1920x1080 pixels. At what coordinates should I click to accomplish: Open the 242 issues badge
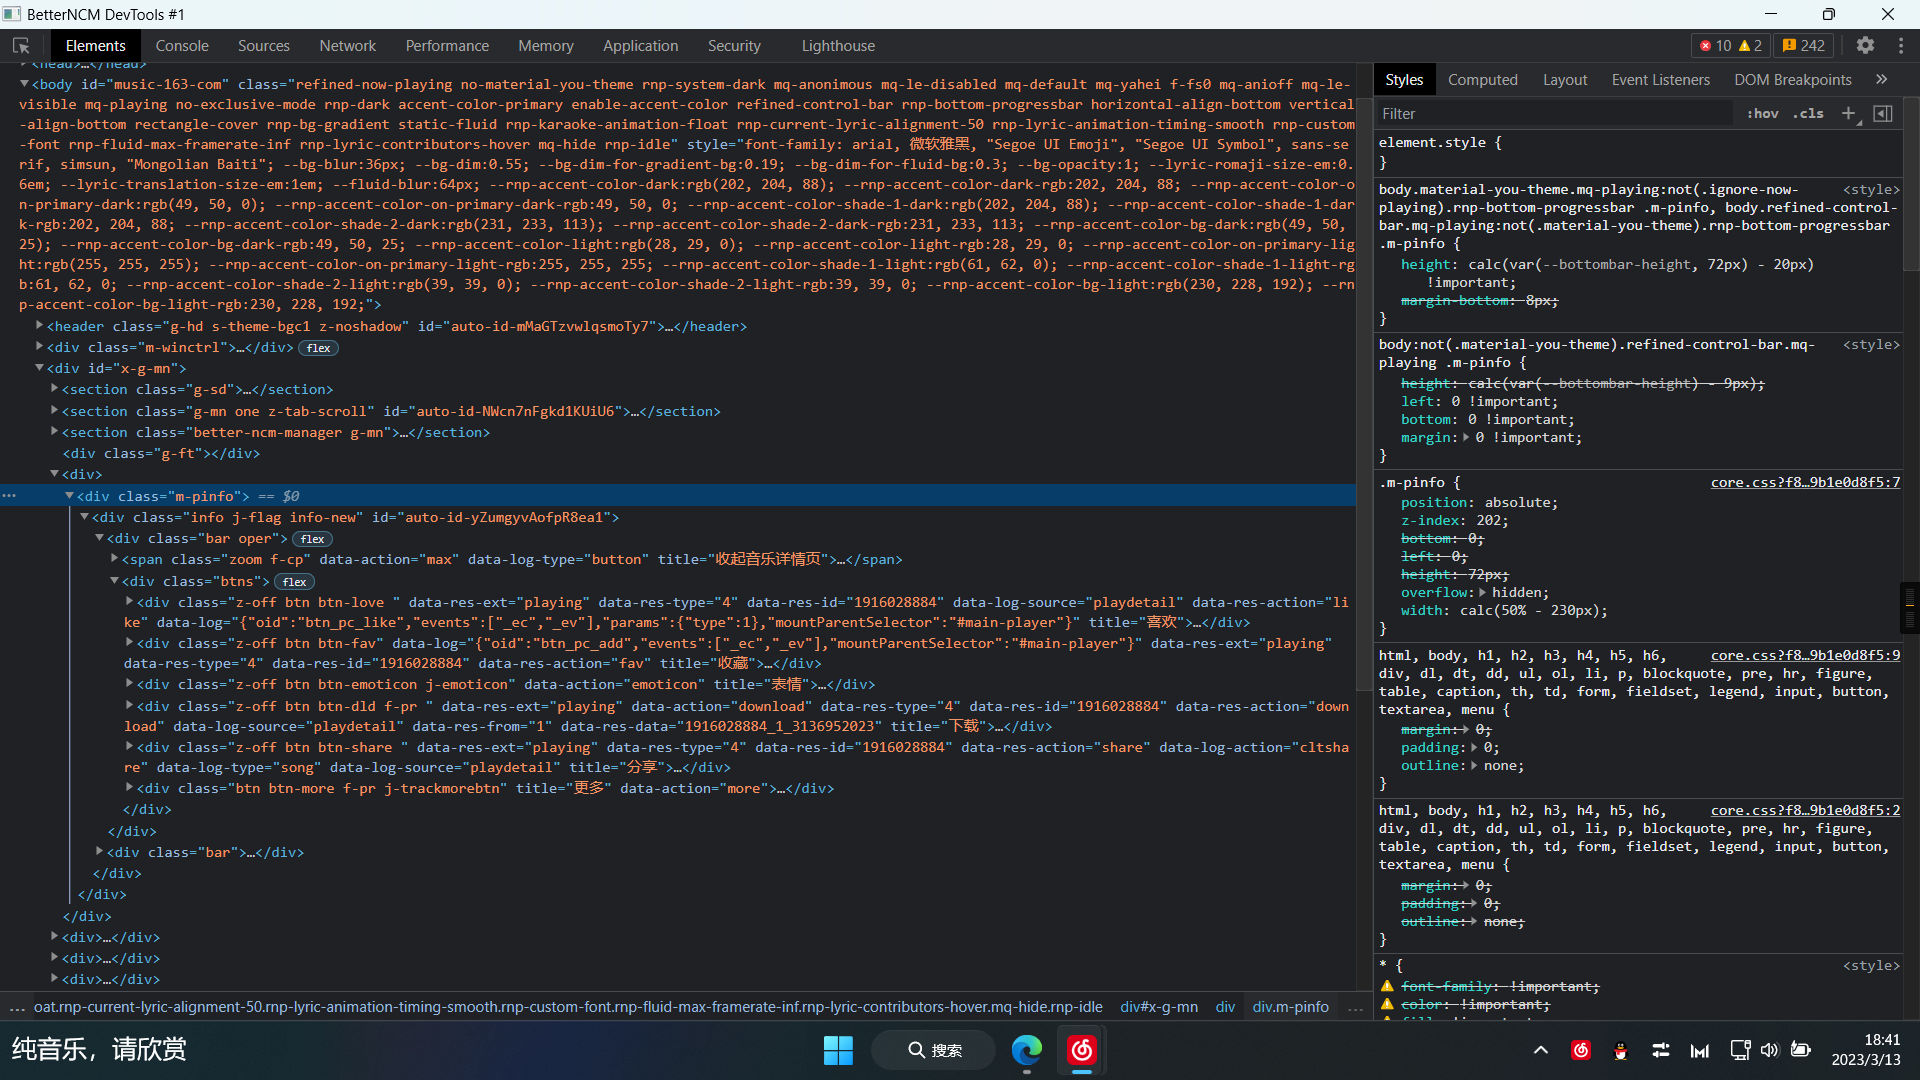click(1802, 45)
